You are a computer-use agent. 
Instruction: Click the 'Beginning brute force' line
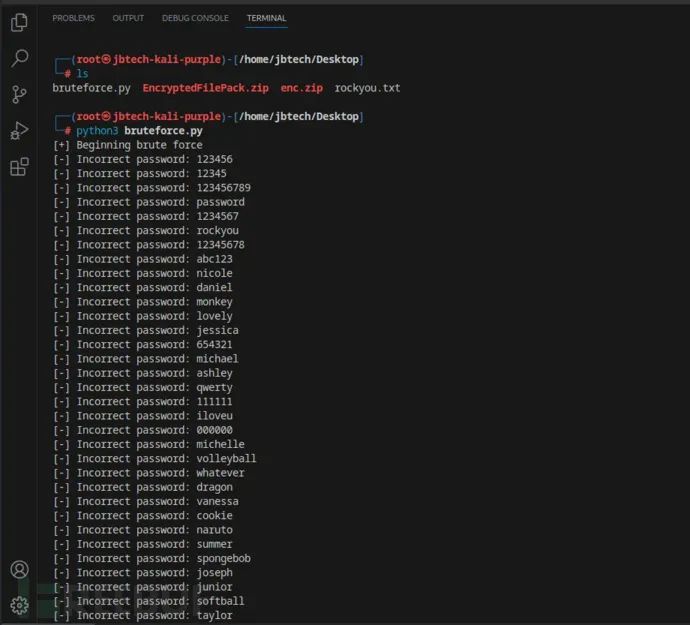tap(128, 145)
